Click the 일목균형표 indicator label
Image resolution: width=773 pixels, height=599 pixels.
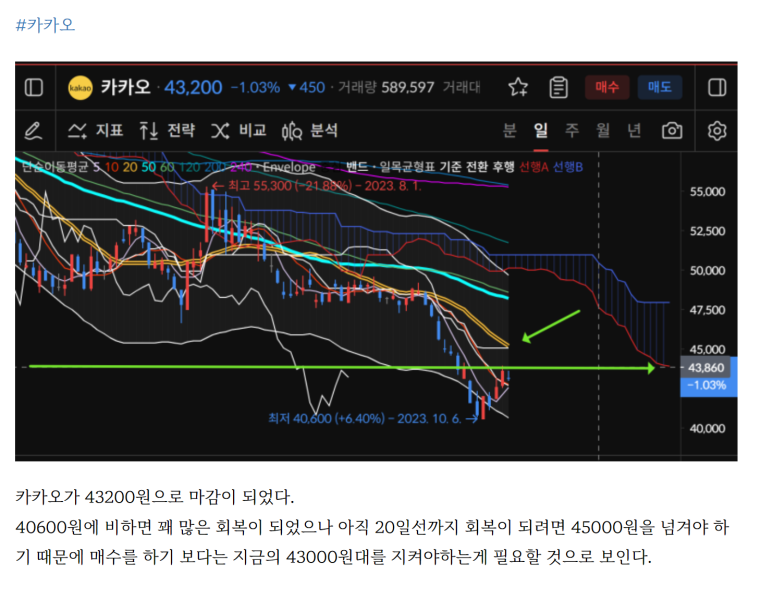[x=408, y=167]
